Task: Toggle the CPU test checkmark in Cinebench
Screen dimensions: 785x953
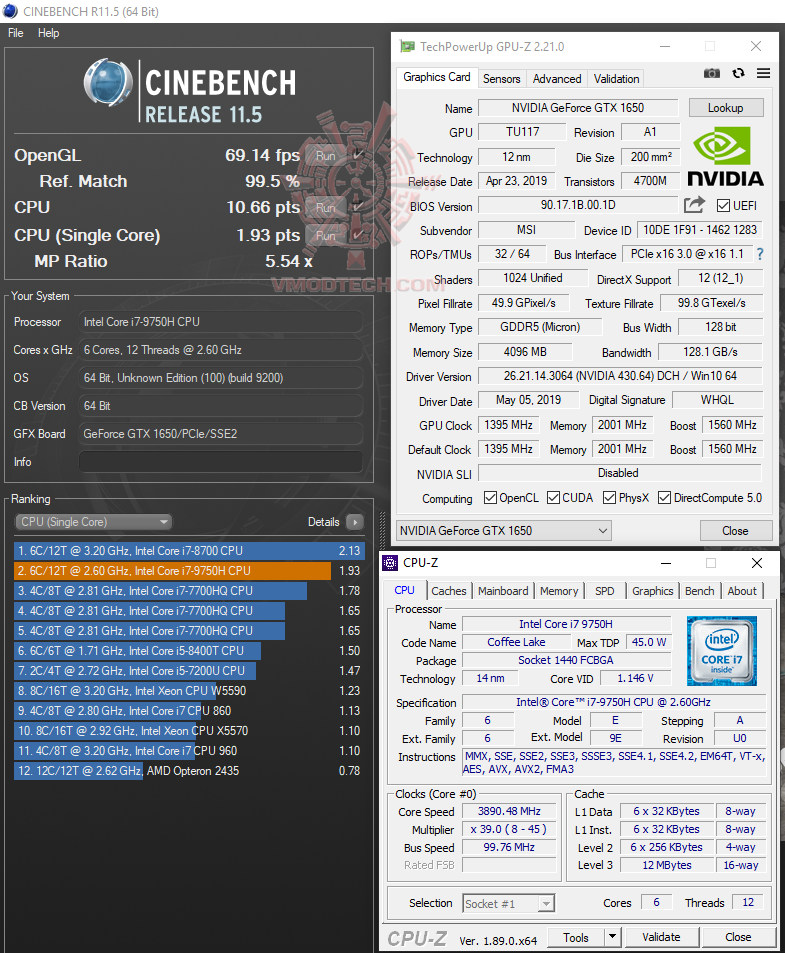Action: (x=358, y=207)
